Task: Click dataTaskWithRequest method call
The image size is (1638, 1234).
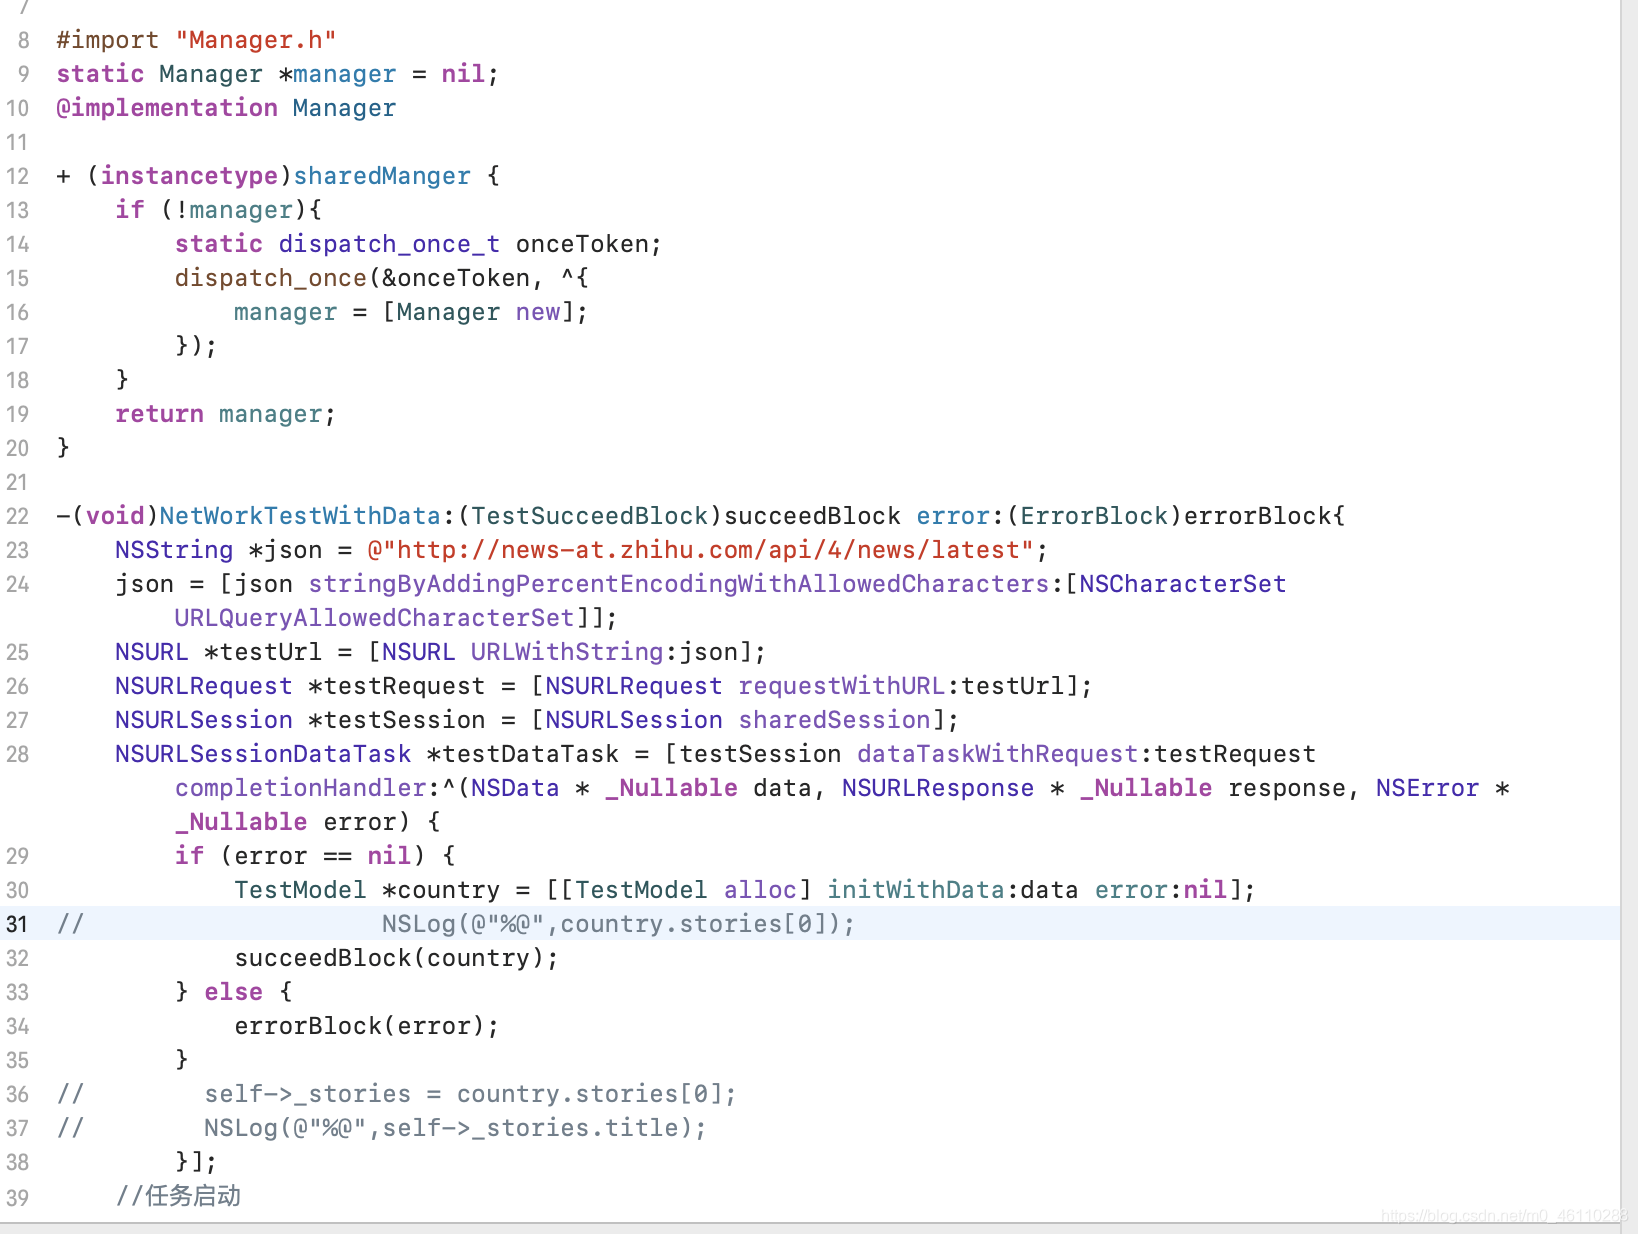Action: point(997,754)
